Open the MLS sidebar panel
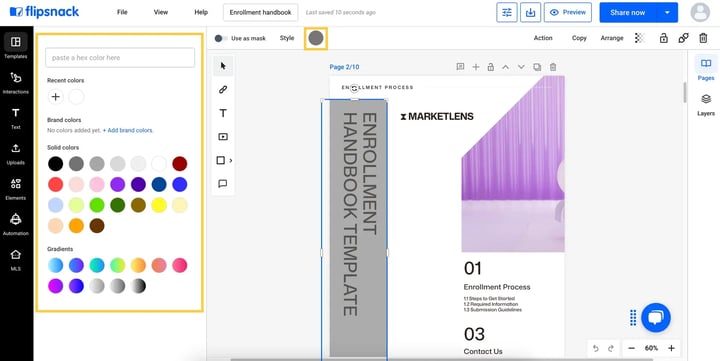720x361 pixels. 16,259
